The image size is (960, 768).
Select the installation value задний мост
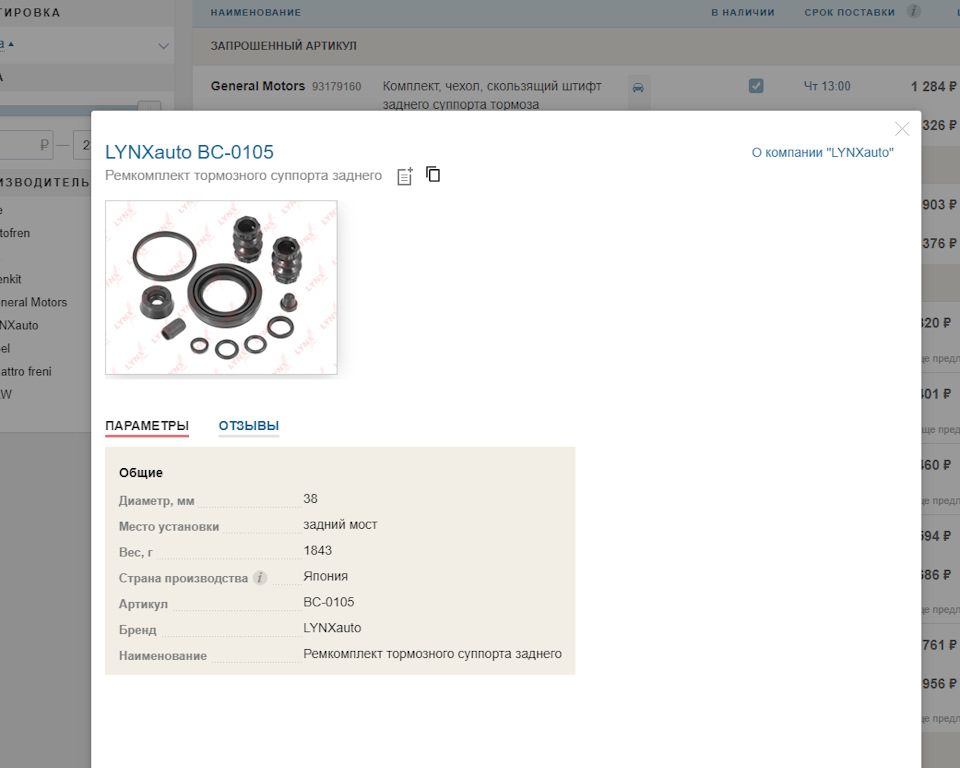click(340, 524)
